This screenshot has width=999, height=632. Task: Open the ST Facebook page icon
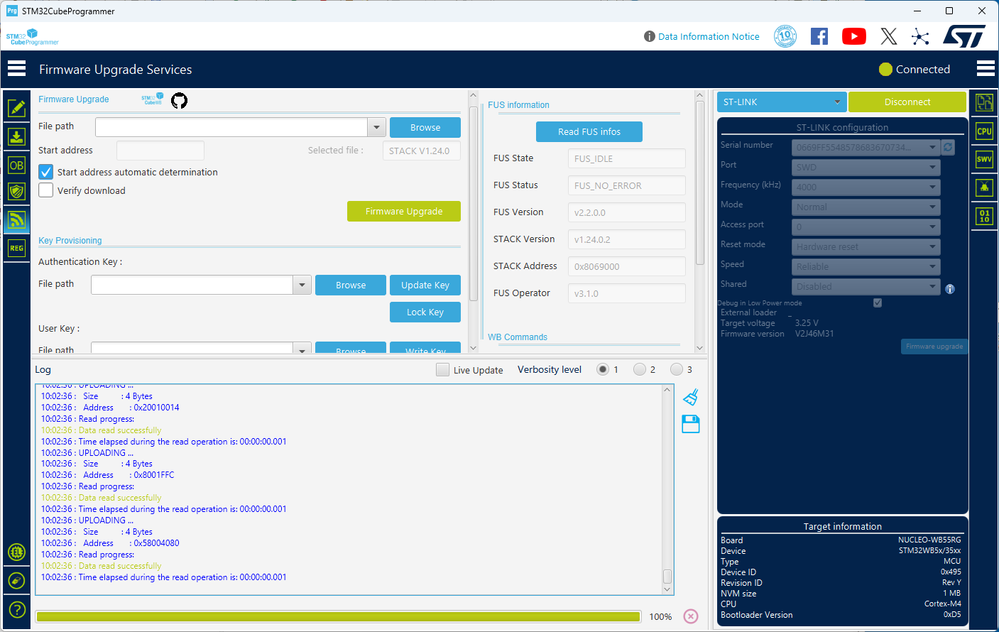(x=819, y=36)
